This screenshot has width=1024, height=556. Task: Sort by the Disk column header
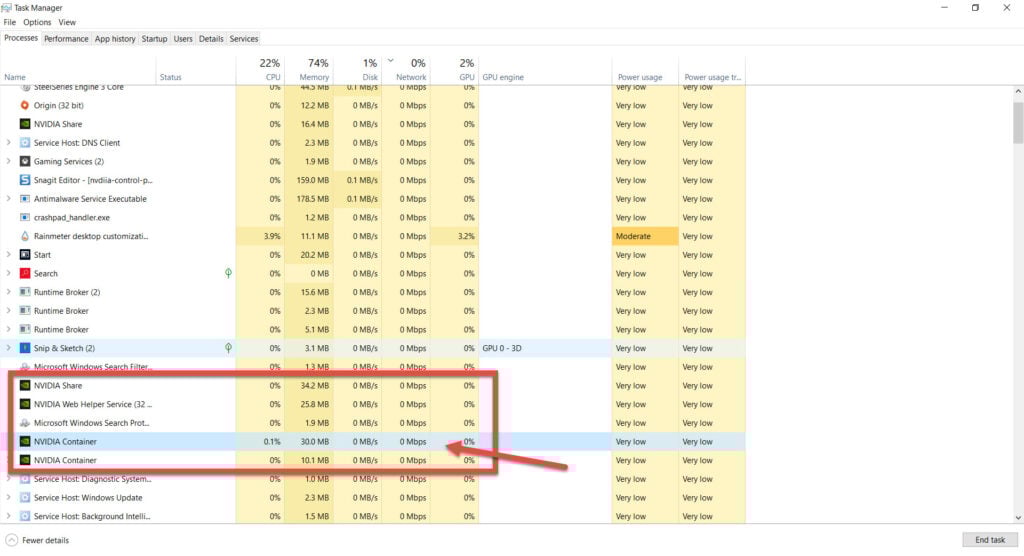click(x=358, y=70)
